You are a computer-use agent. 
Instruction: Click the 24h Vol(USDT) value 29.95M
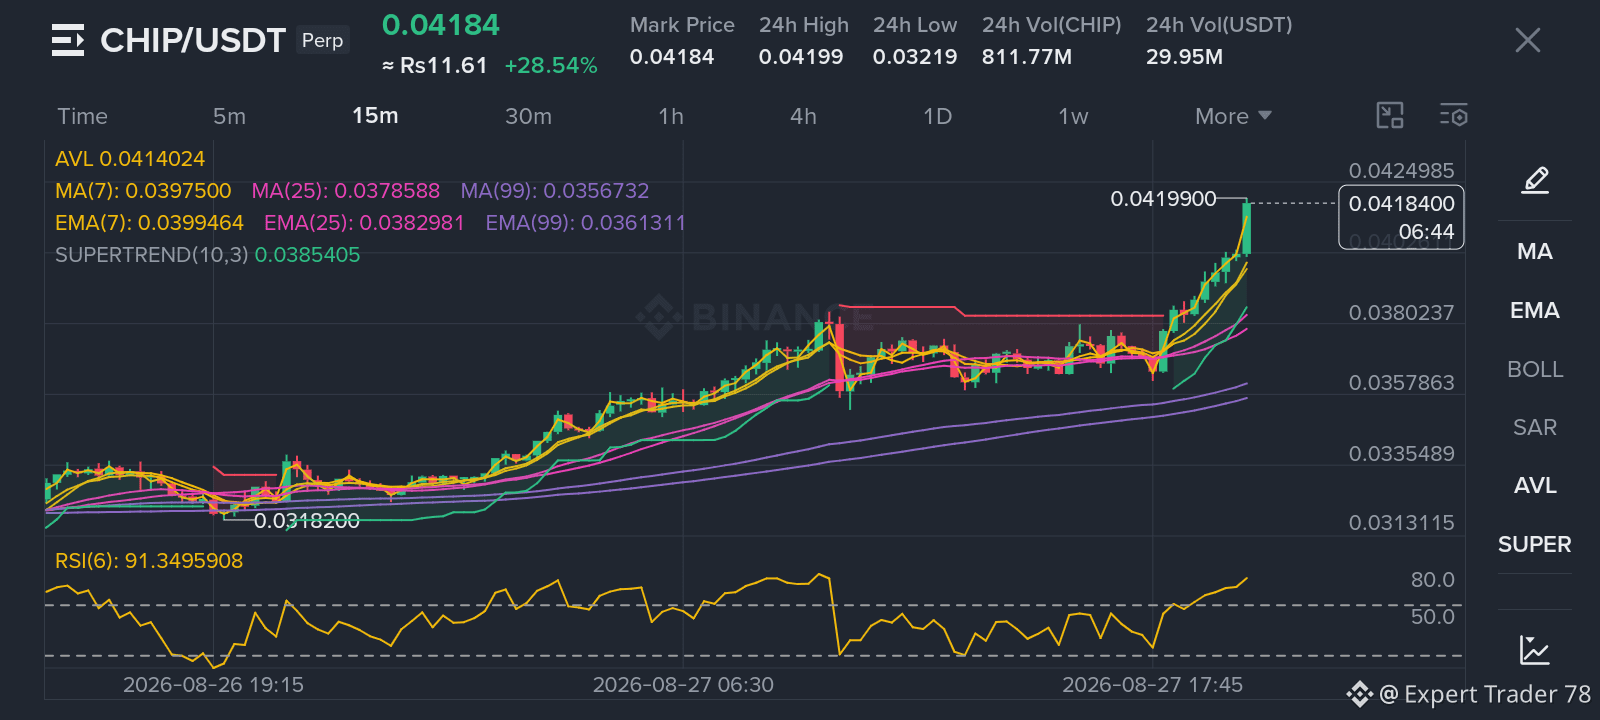coord(1184,57)
